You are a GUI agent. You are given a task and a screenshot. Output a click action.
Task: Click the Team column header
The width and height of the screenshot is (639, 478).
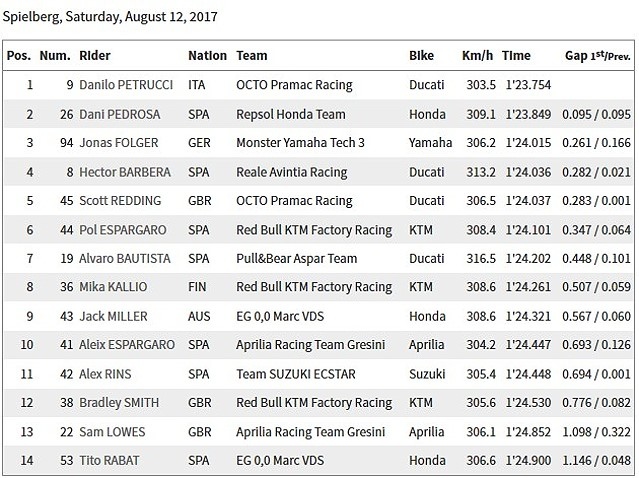pos(252,56)
